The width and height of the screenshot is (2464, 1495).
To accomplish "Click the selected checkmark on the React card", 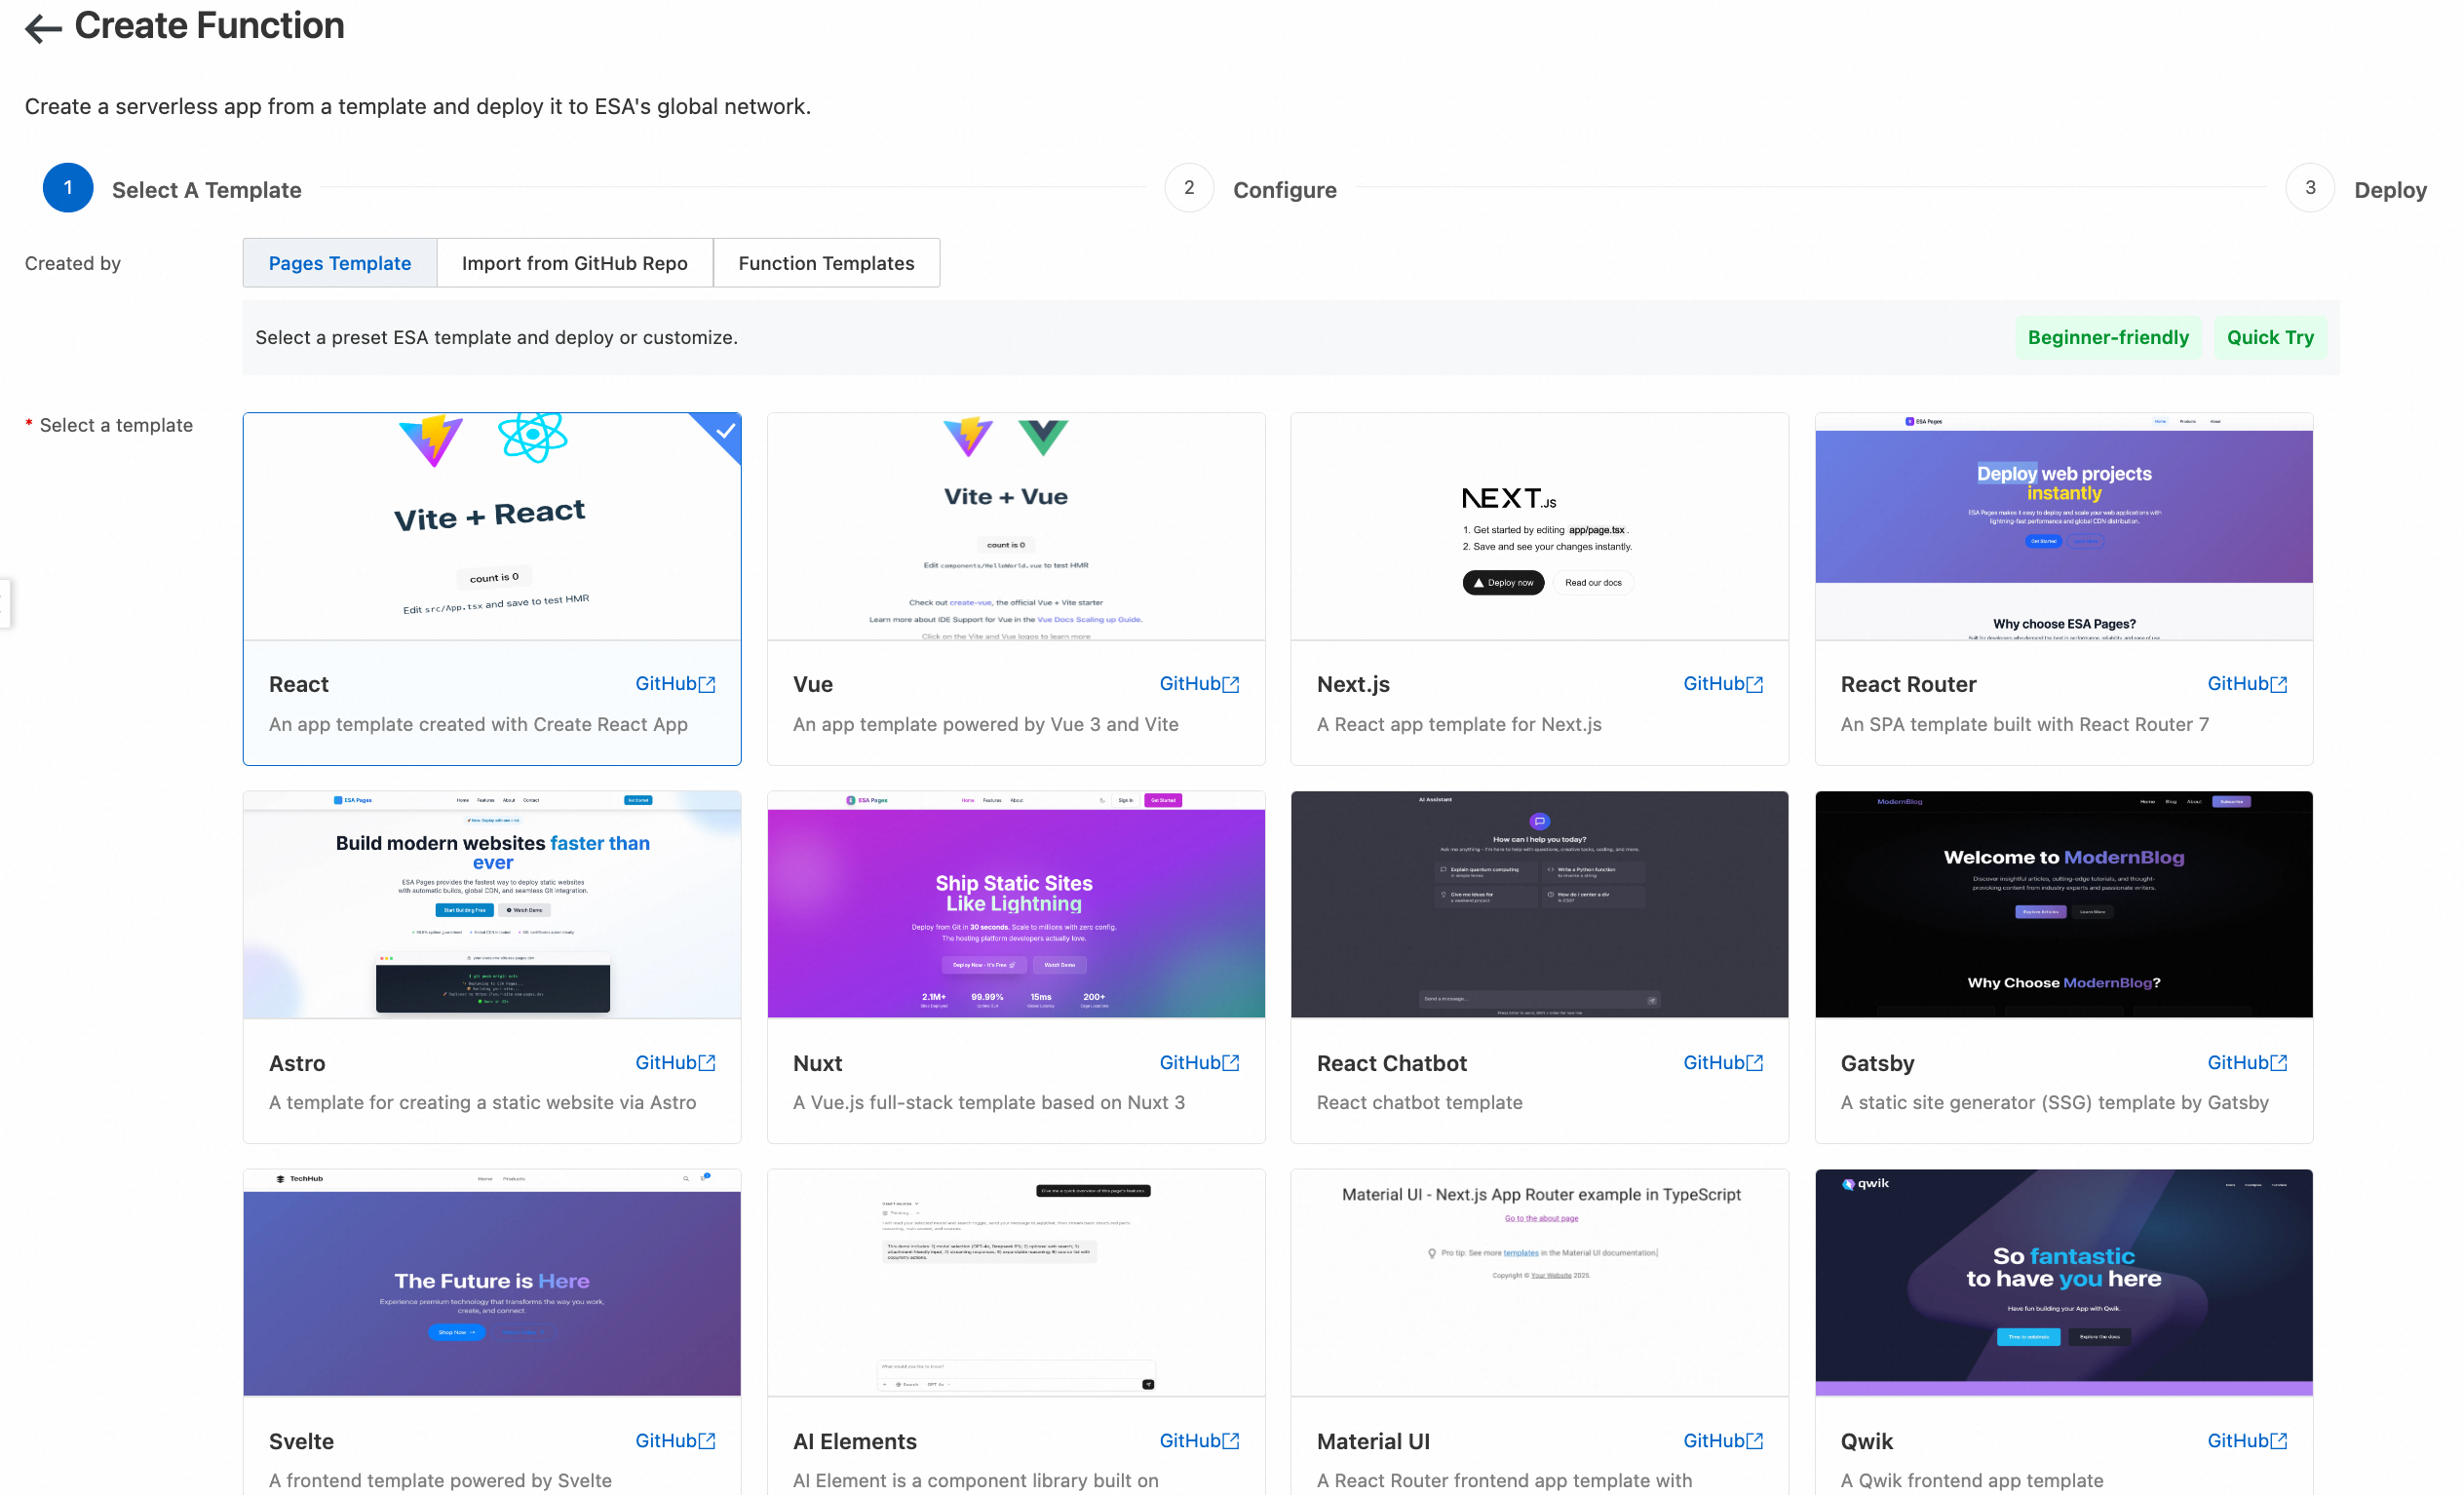I will tap(724, 431).
